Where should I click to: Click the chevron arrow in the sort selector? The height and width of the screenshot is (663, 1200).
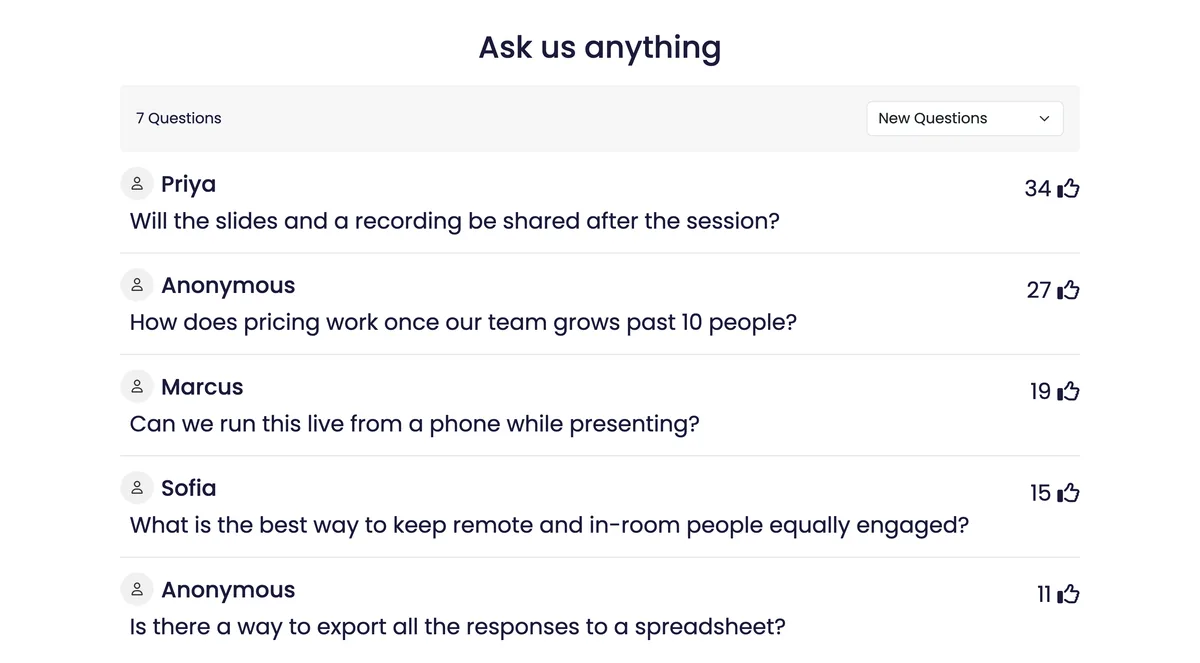pyautogui.click(x=1044, y=118)
